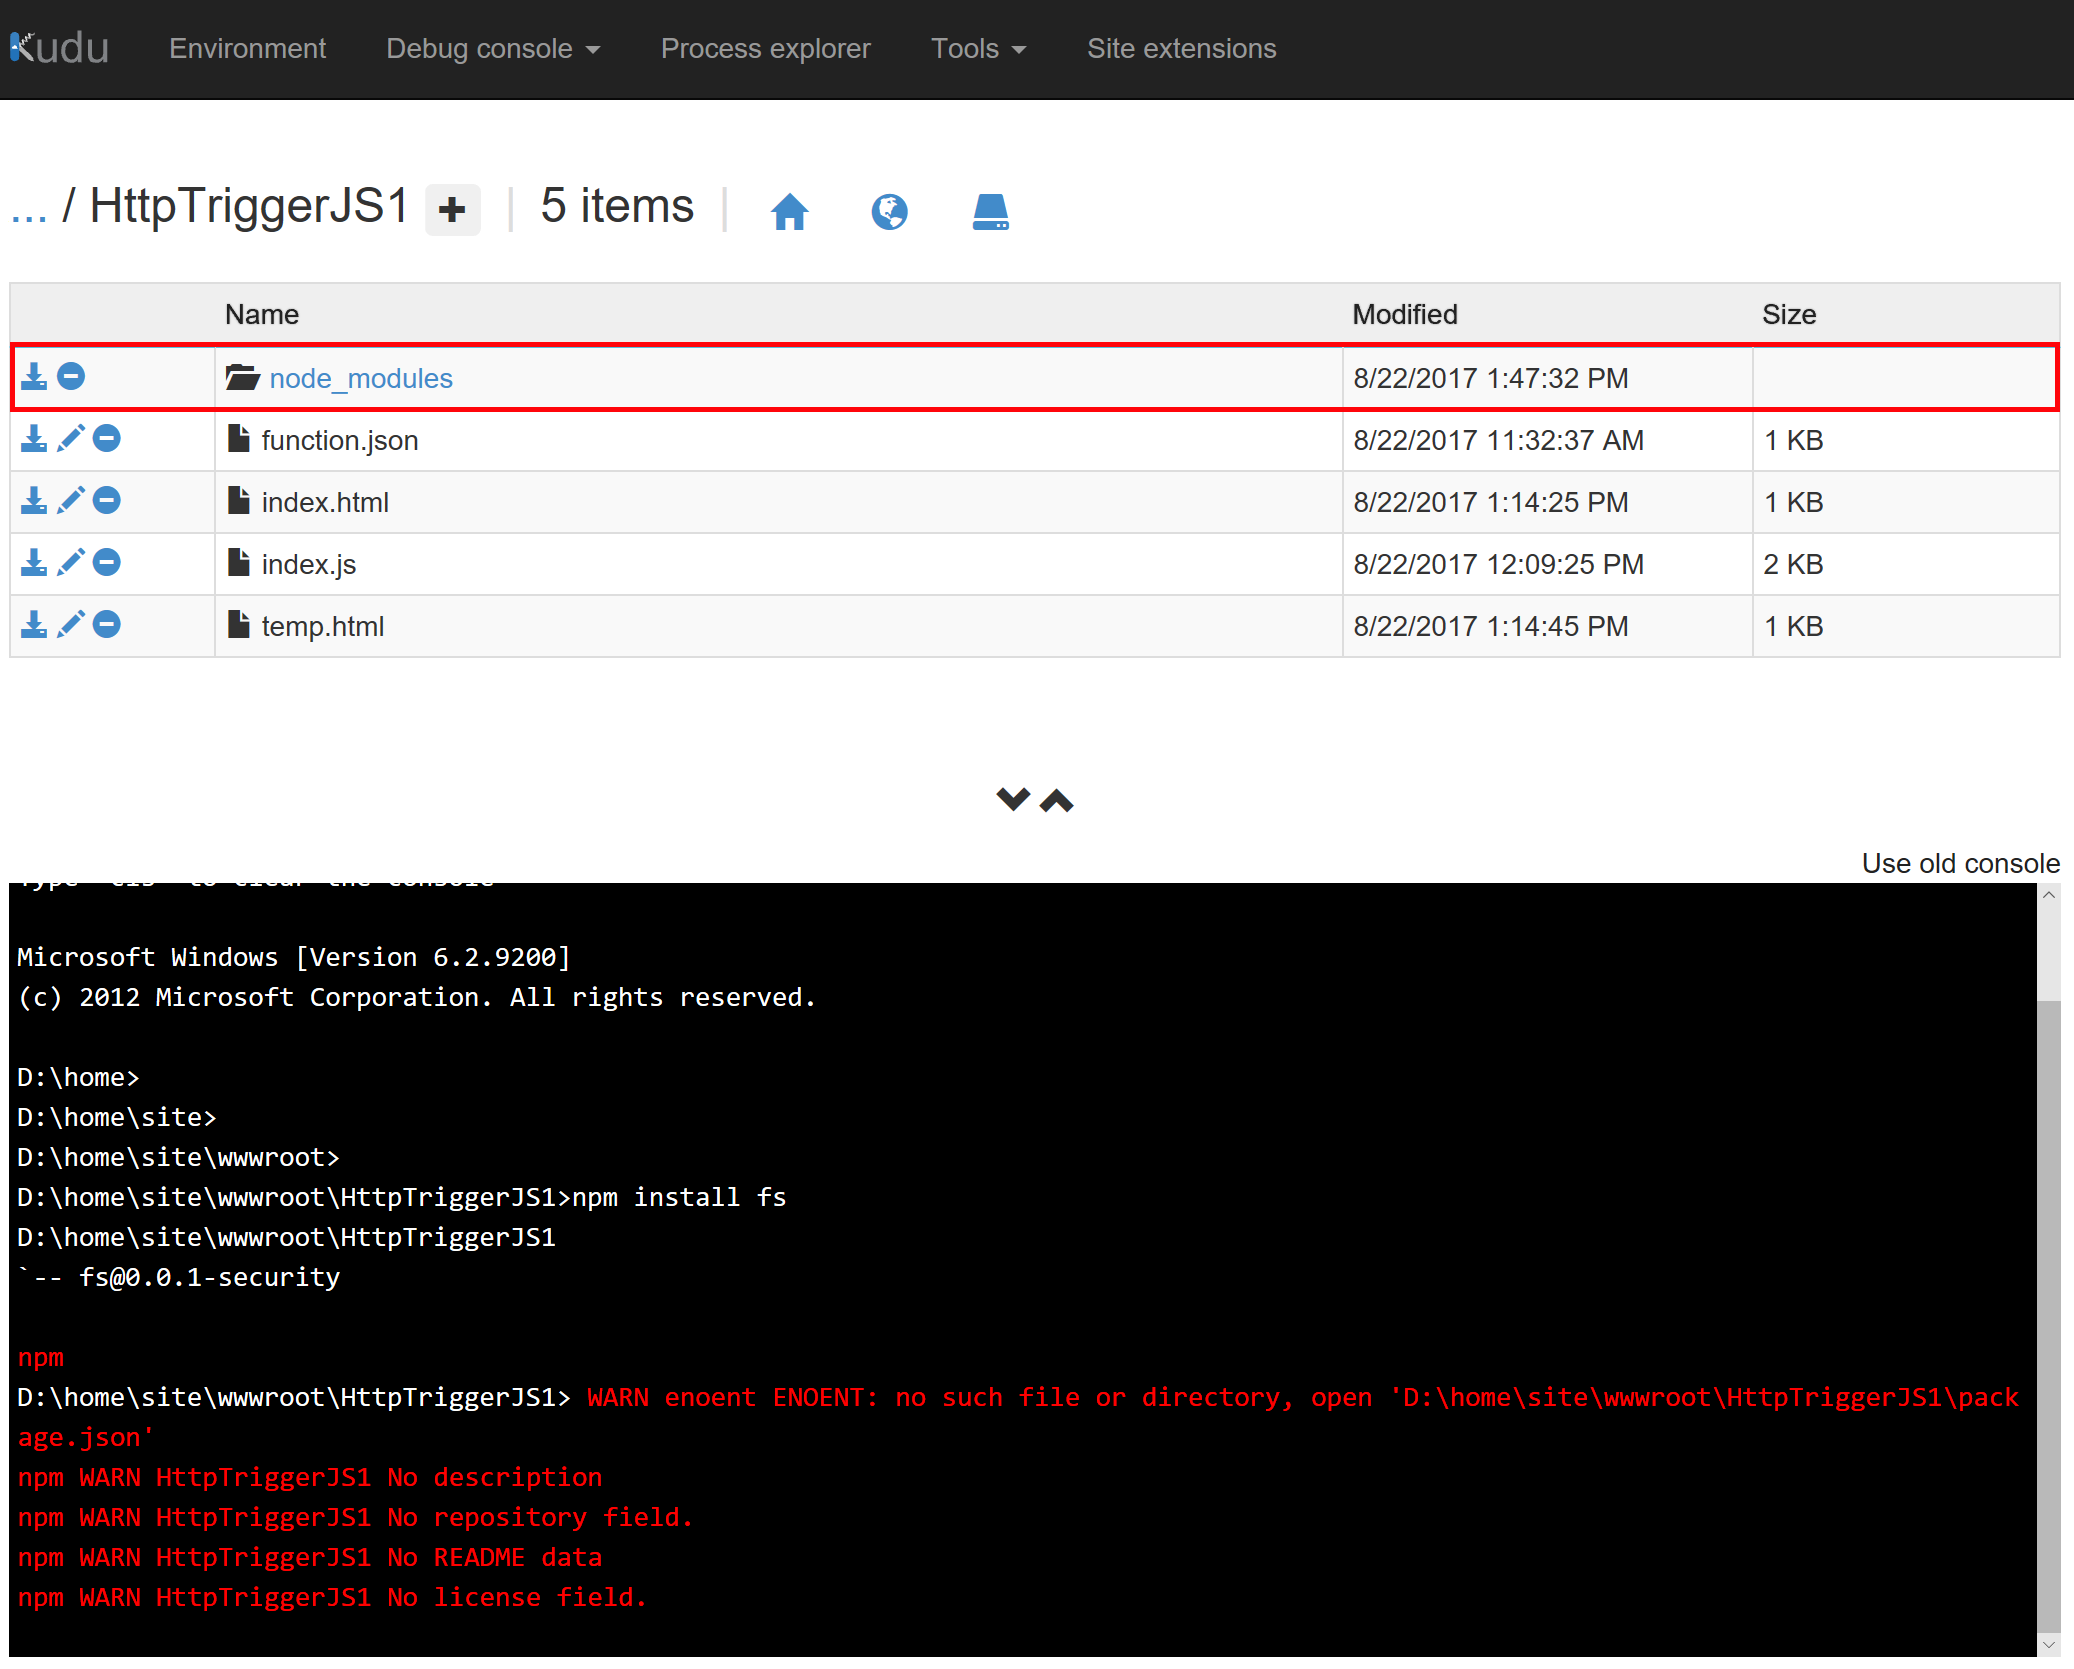
Task: Click the Microsoft Windows version line
Action: tap(294, 957)
